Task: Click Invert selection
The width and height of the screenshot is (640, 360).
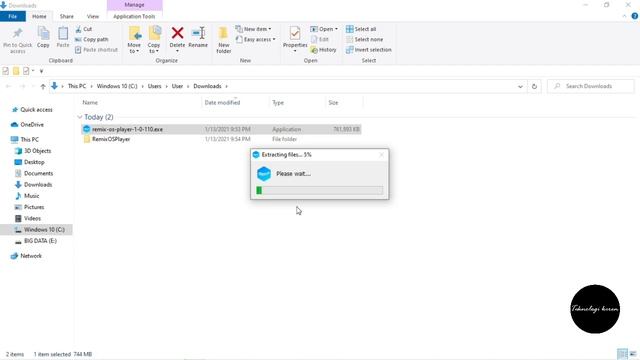Action: click(369, 50)
